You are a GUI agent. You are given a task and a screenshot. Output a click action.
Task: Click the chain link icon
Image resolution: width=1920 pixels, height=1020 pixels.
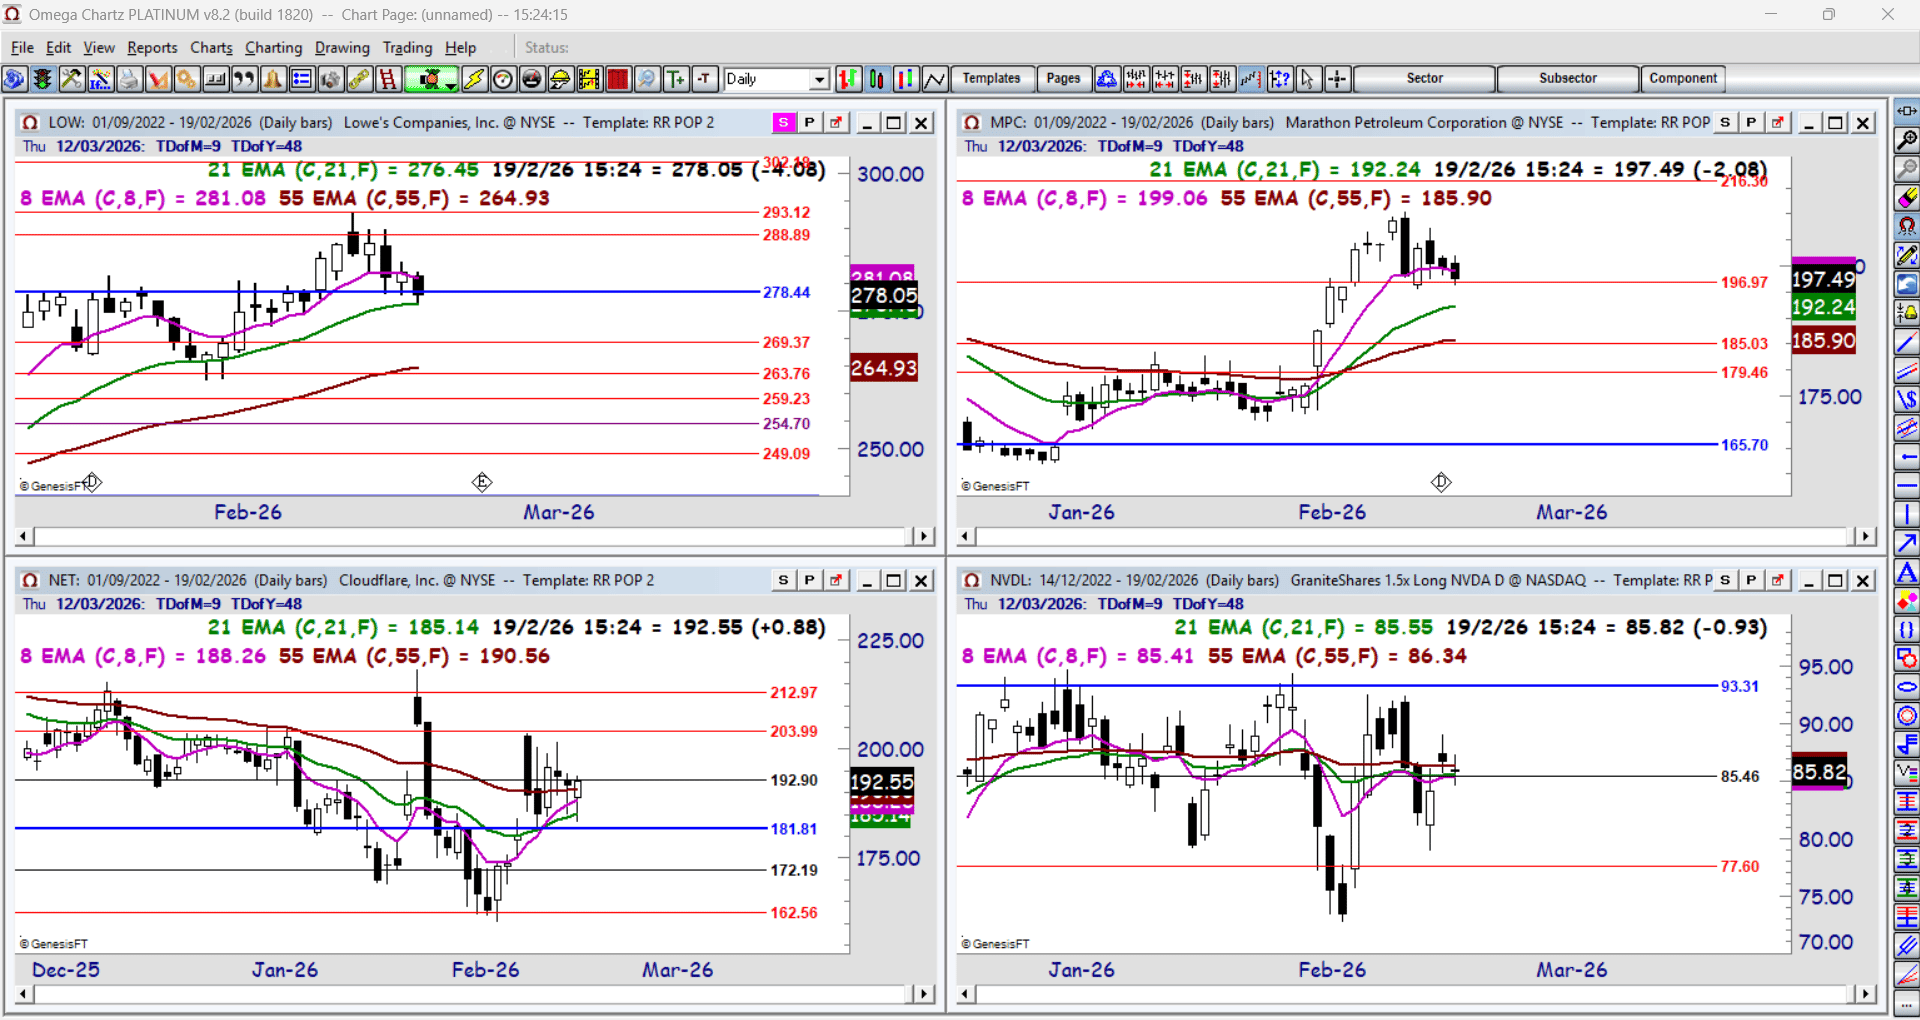point(359,79)
